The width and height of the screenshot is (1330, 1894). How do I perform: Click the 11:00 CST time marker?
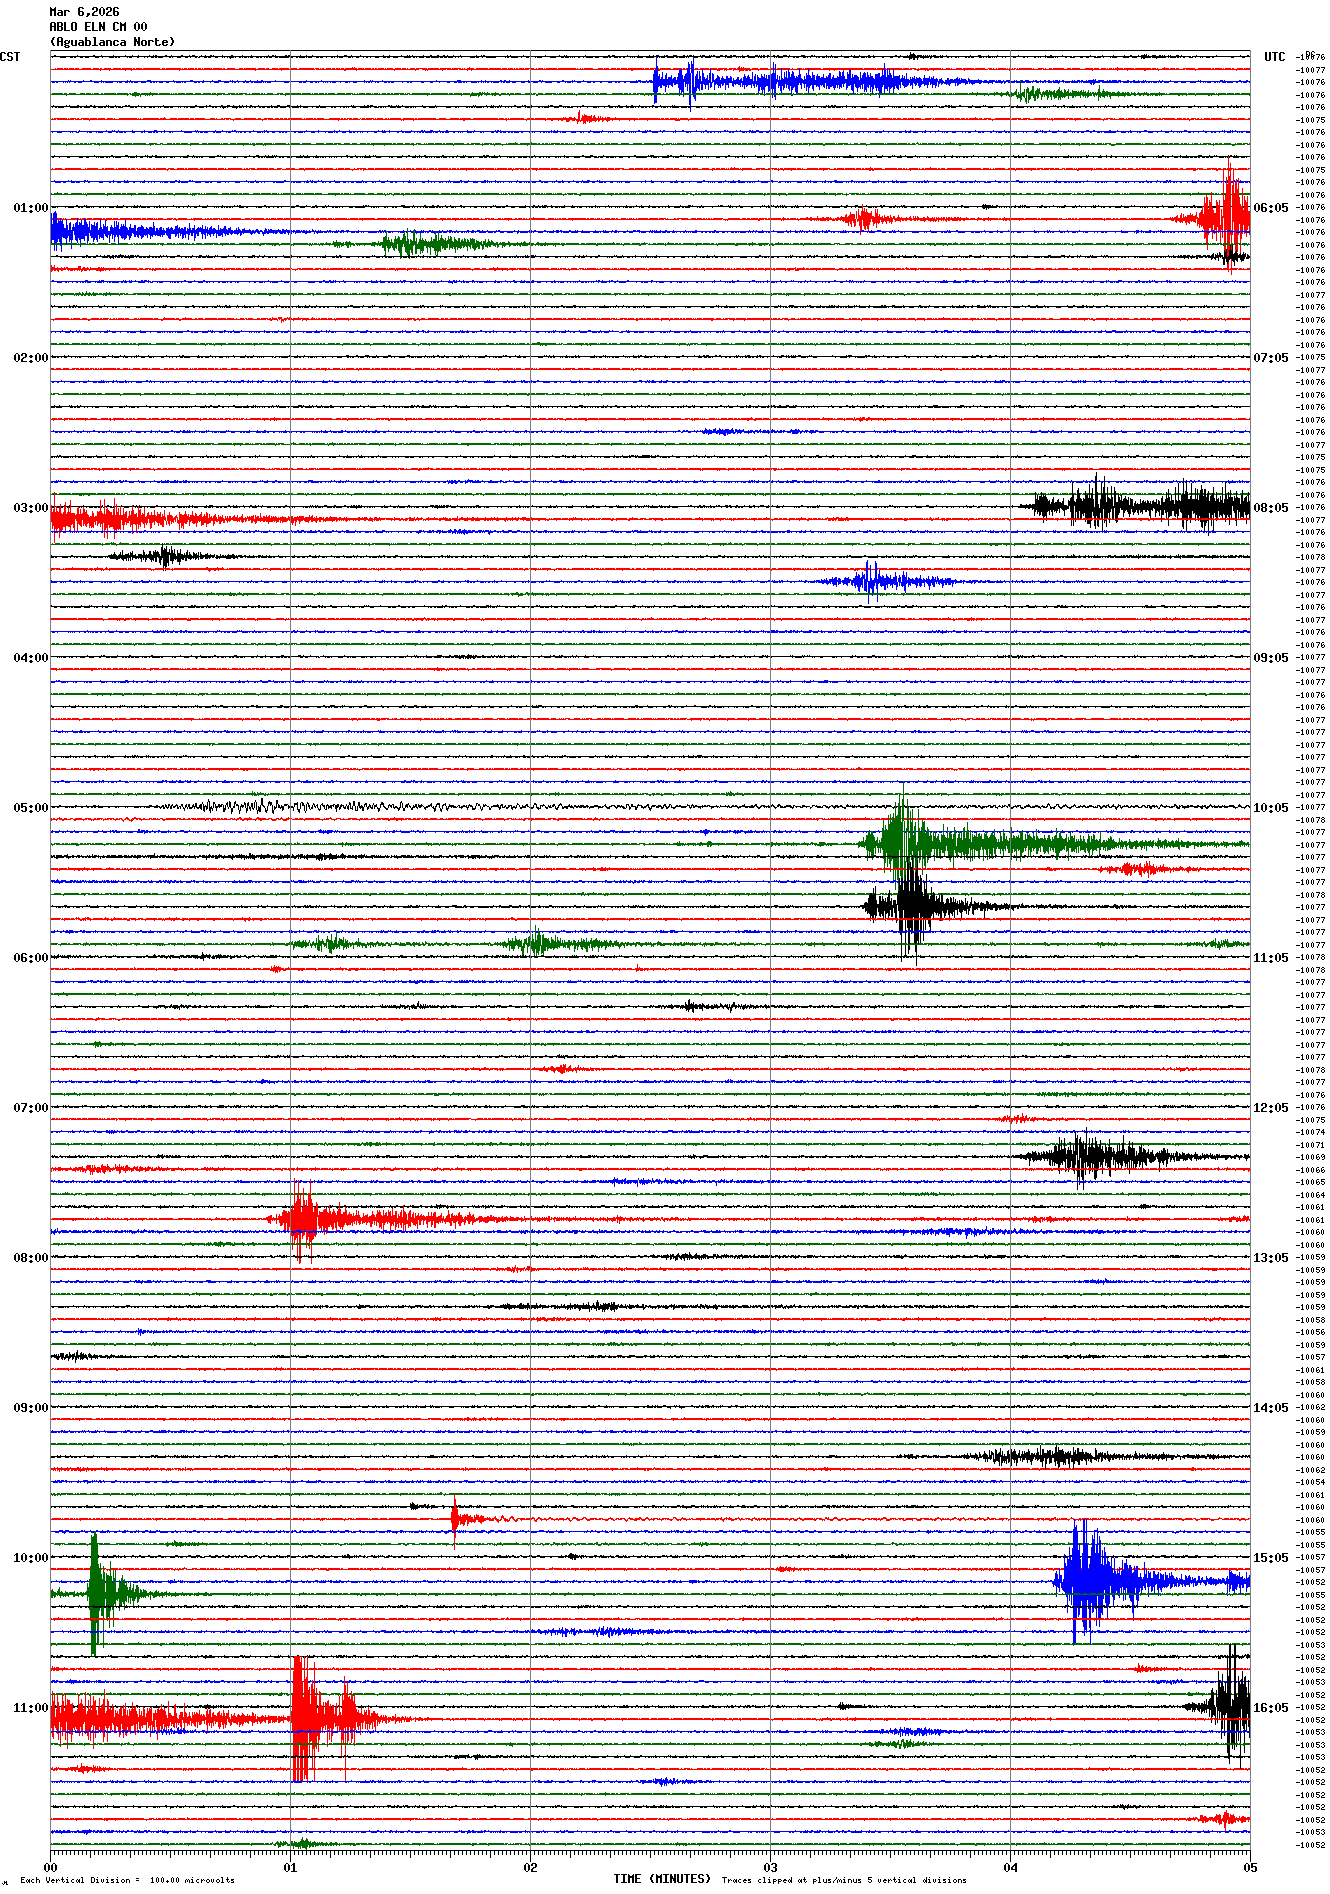click(30, 1708)
